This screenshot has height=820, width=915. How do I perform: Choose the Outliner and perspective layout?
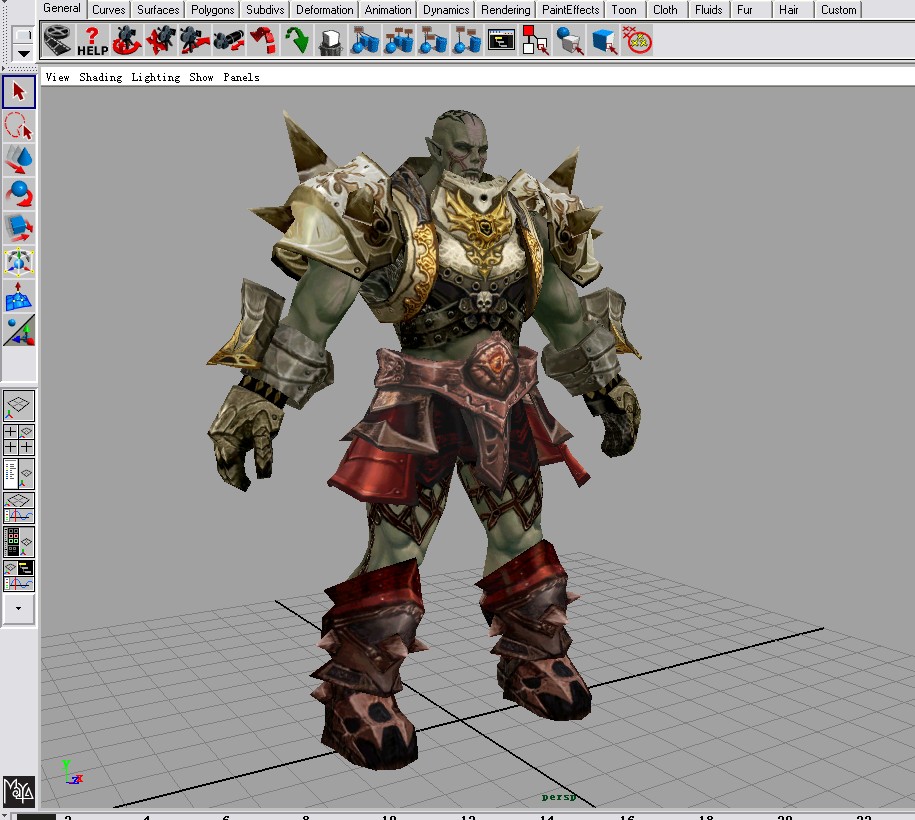coord(19,474)
